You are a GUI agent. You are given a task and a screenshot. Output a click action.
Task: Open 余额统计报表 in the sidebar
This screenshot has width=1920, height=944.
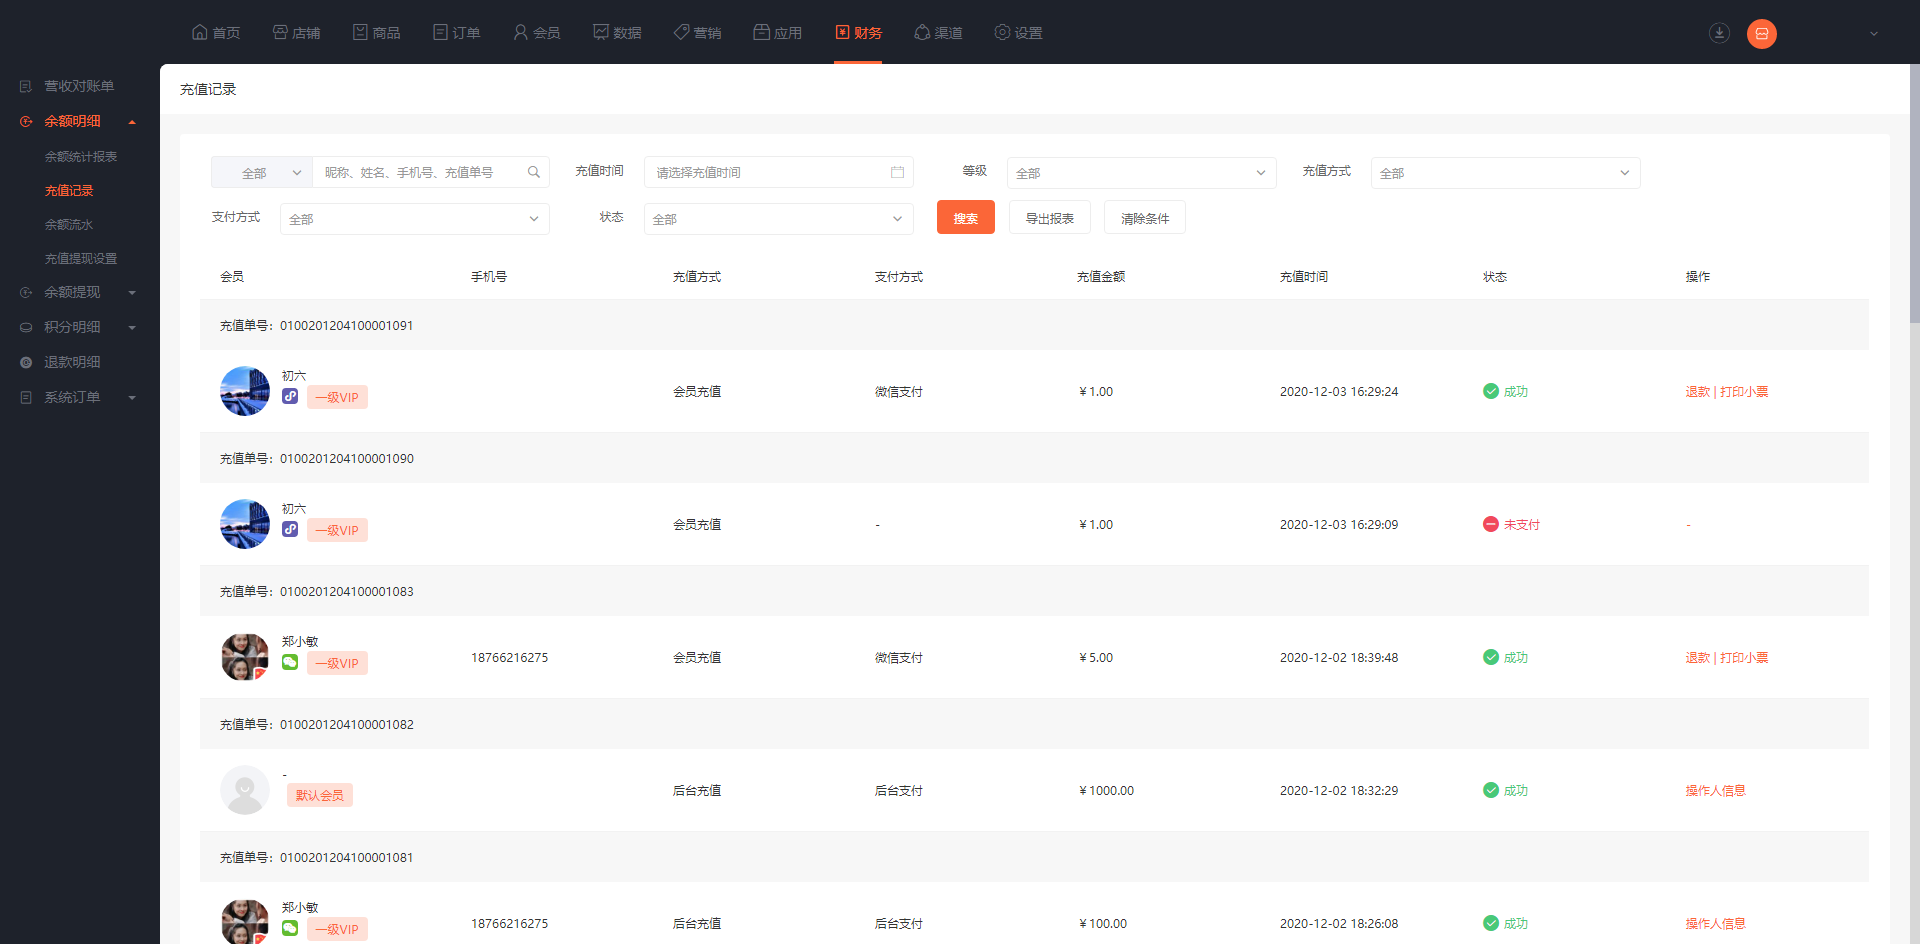[81, 157]
